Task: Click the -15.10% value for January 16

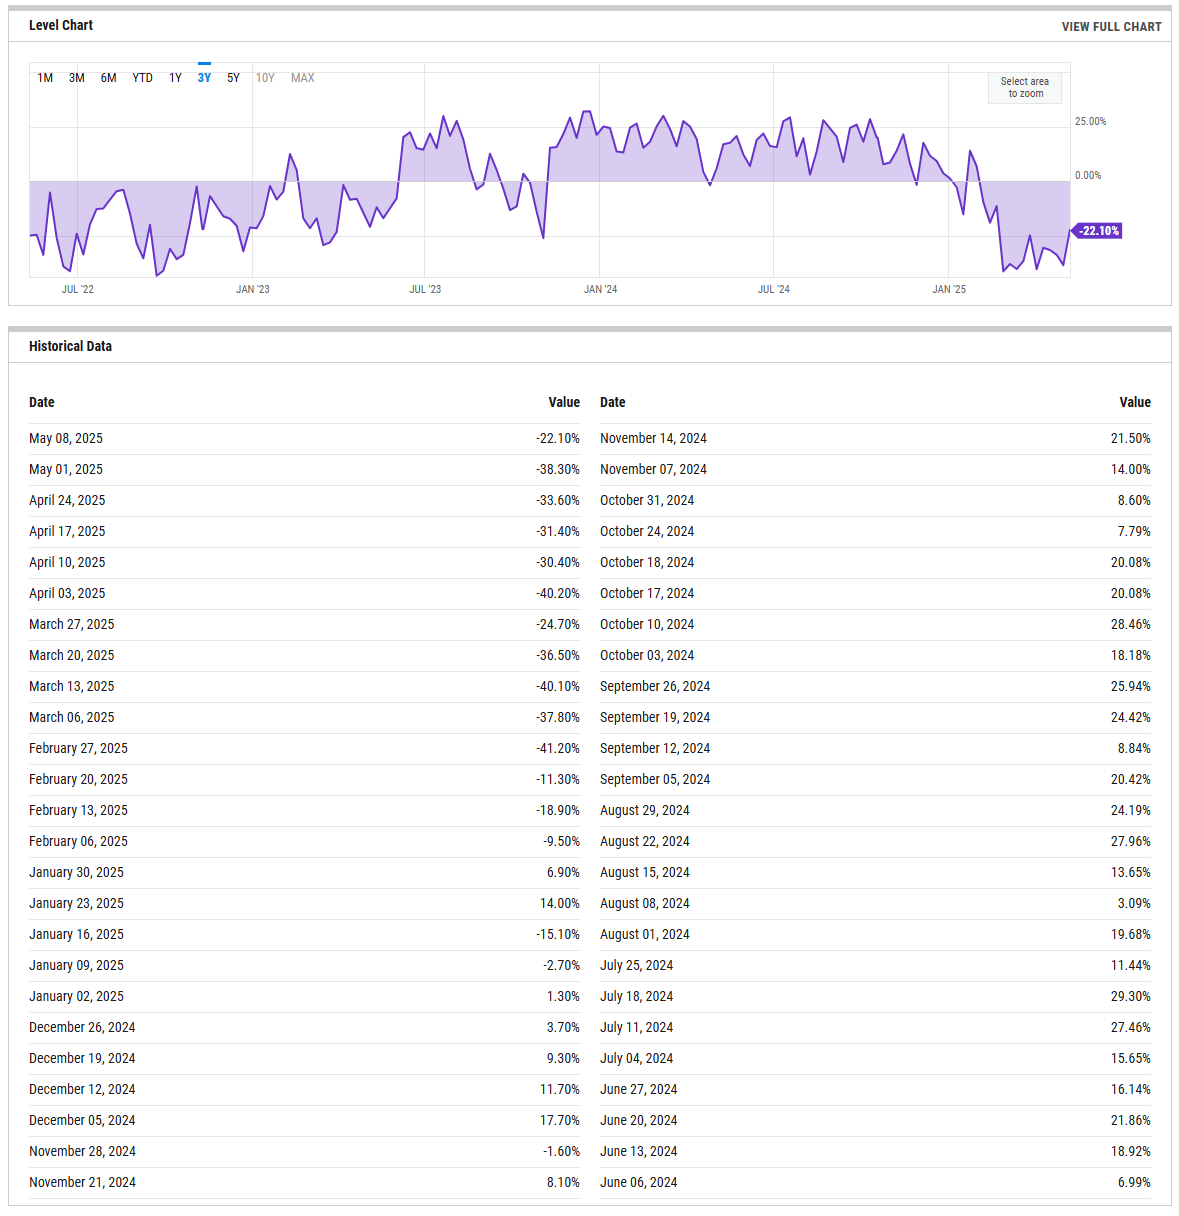Action: point(557,934)
